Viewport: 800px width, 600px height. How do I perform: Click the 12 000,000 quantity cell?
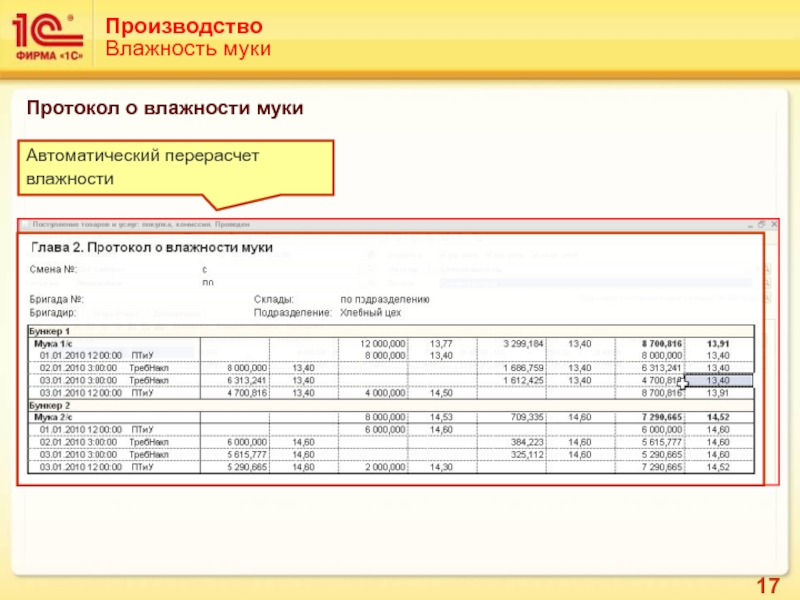tap(383, 344)
